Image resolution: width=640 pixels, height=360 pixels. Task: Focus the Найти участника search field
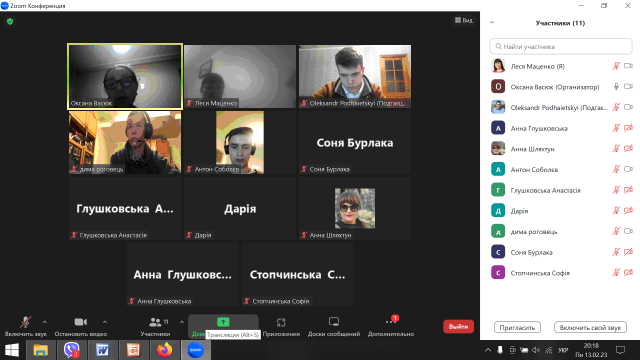pyautogui.click(x=561, y=47)
